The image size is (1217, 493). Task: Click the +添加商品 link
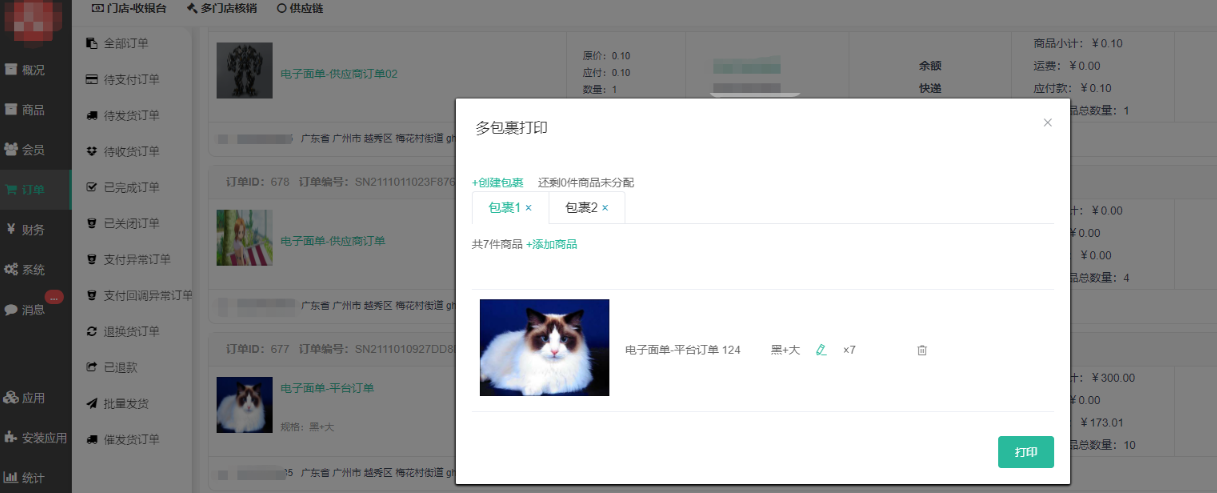pyautogui.click(x=551, y=244)
